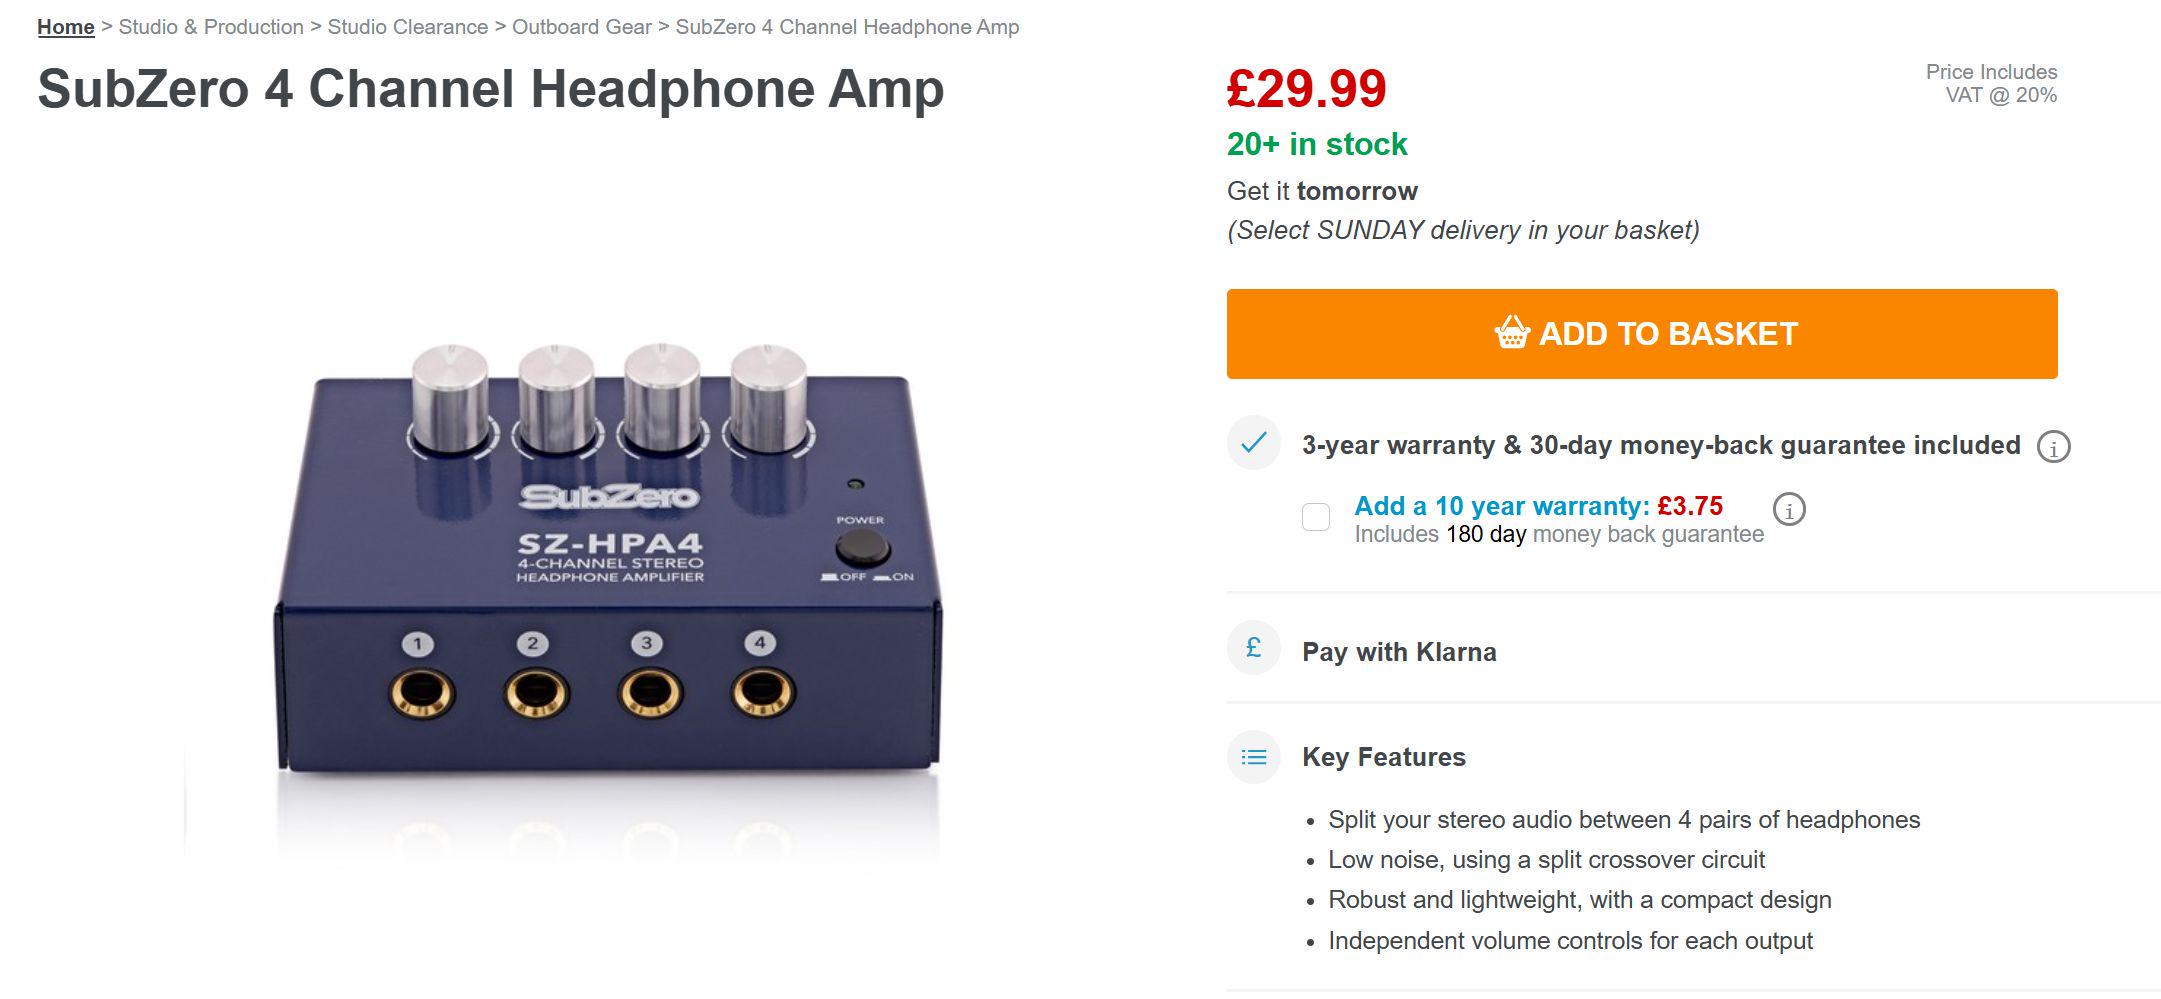Open info icon for 10 year warranty
Image resolution: width=2161 pixels, height=999 pixels.
1789,510
